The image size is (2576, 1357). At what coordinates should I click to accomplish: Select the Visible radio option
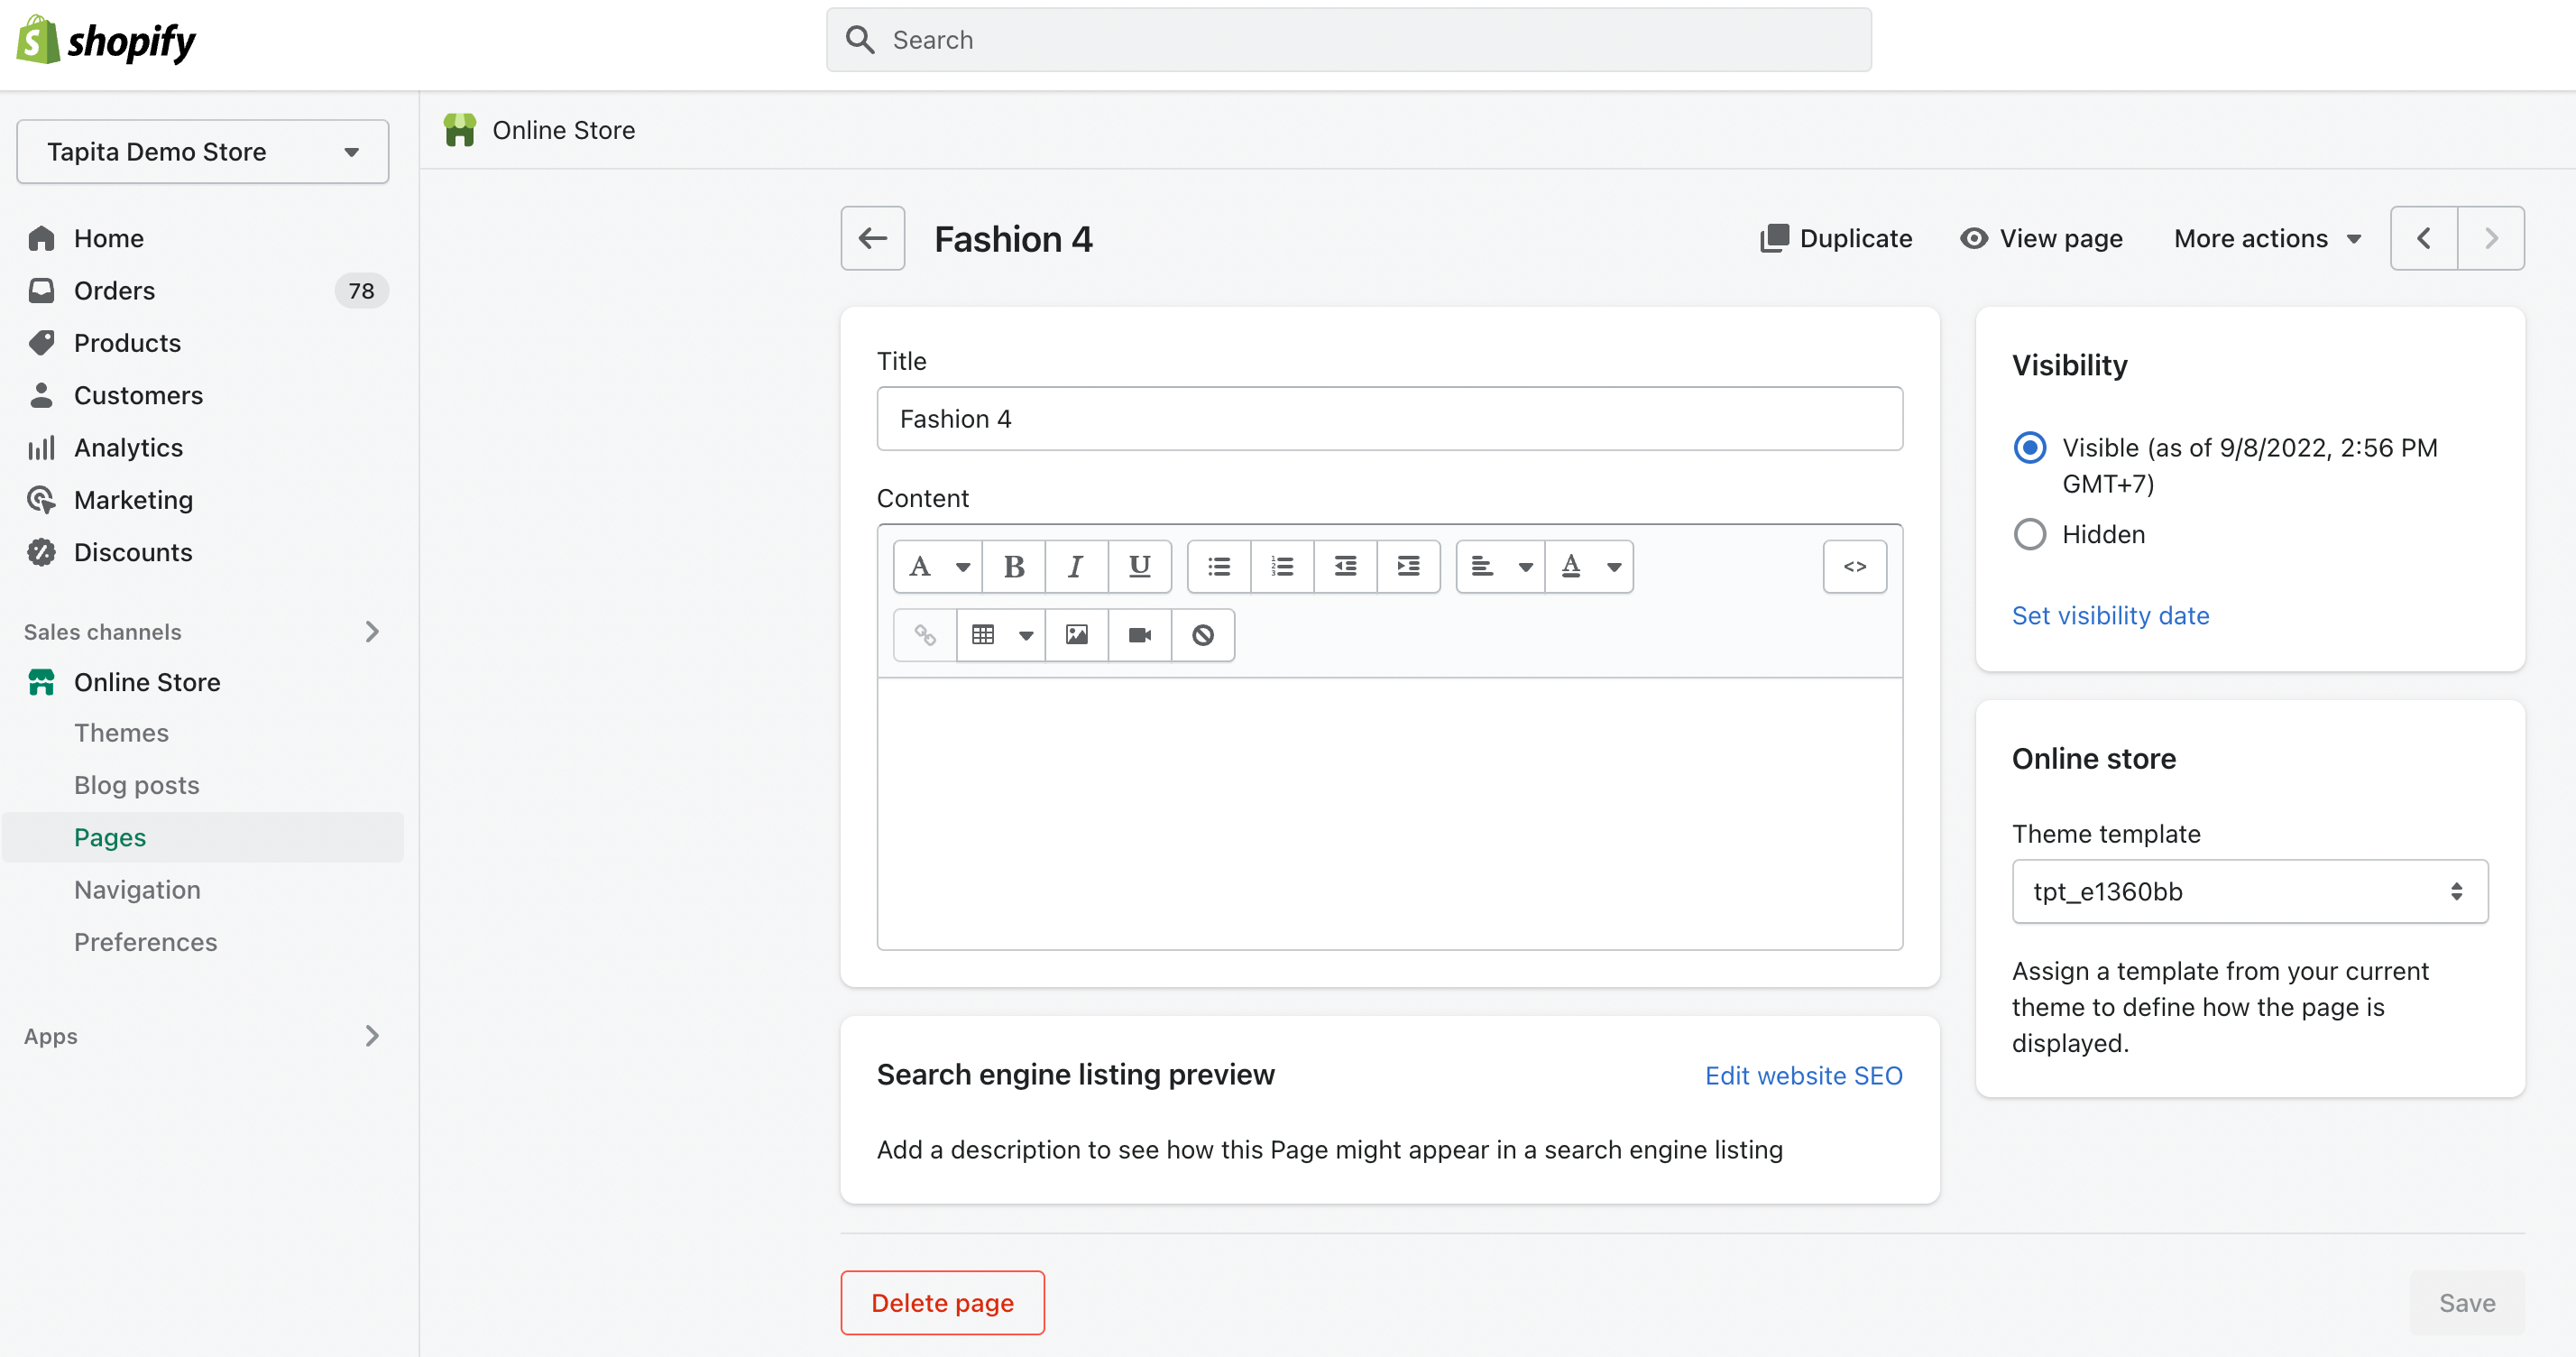coord(2029,448)
